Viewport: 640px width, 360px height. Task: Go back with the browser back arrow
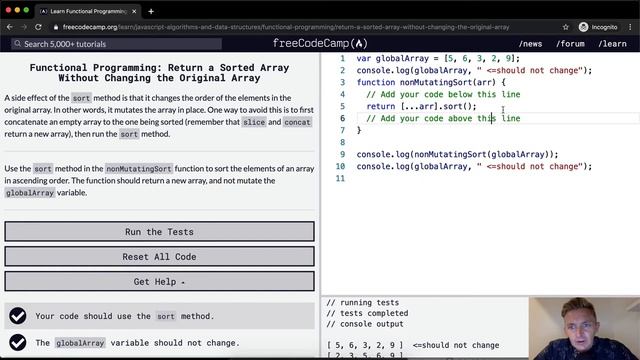[x=10, y=27]
